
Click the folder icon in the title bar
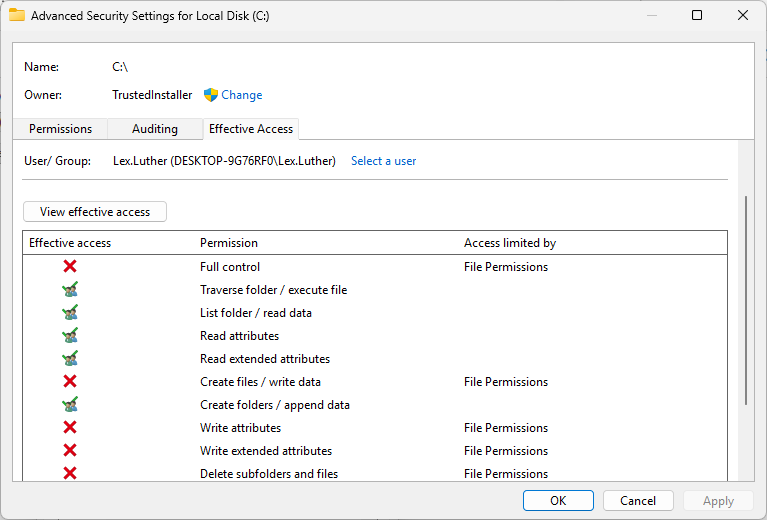coord(16,16)
